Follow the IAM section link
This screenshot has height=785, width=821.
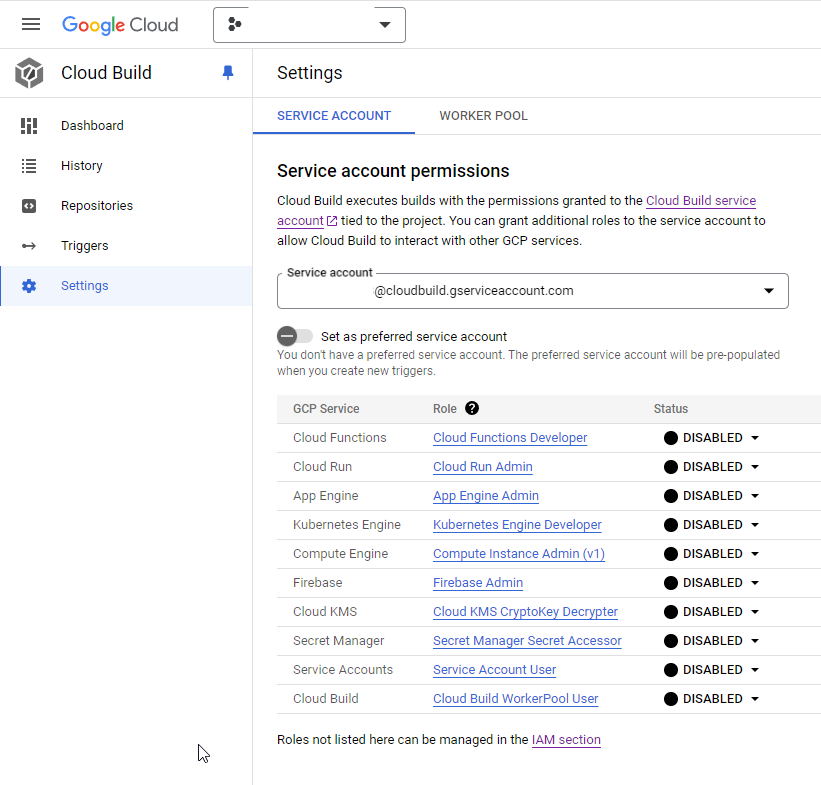click(566, 740)
